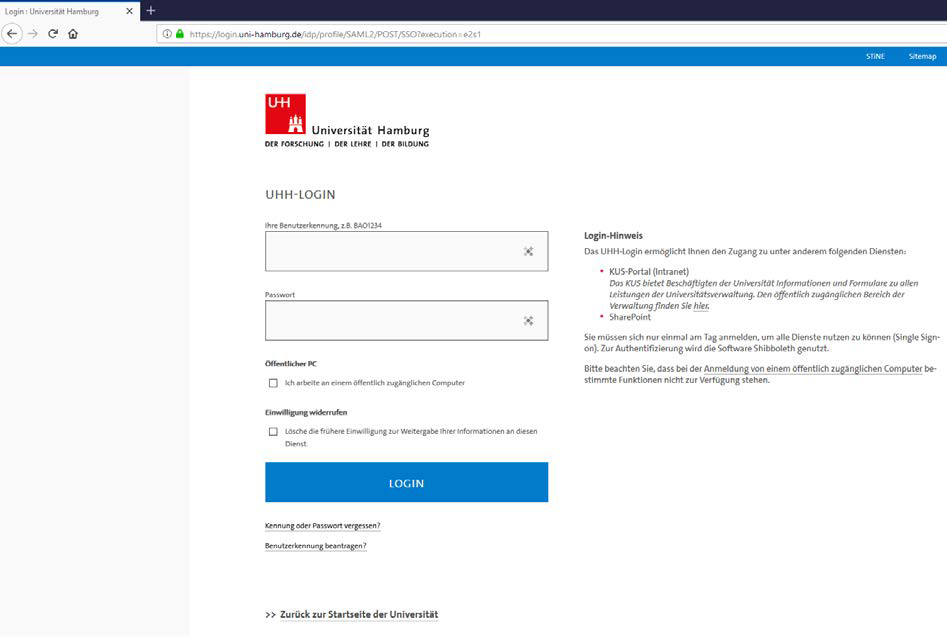This screenshot has height=638, width=947.
Task: Click the green padlock security icon
Action: click(x=179, y=34)
